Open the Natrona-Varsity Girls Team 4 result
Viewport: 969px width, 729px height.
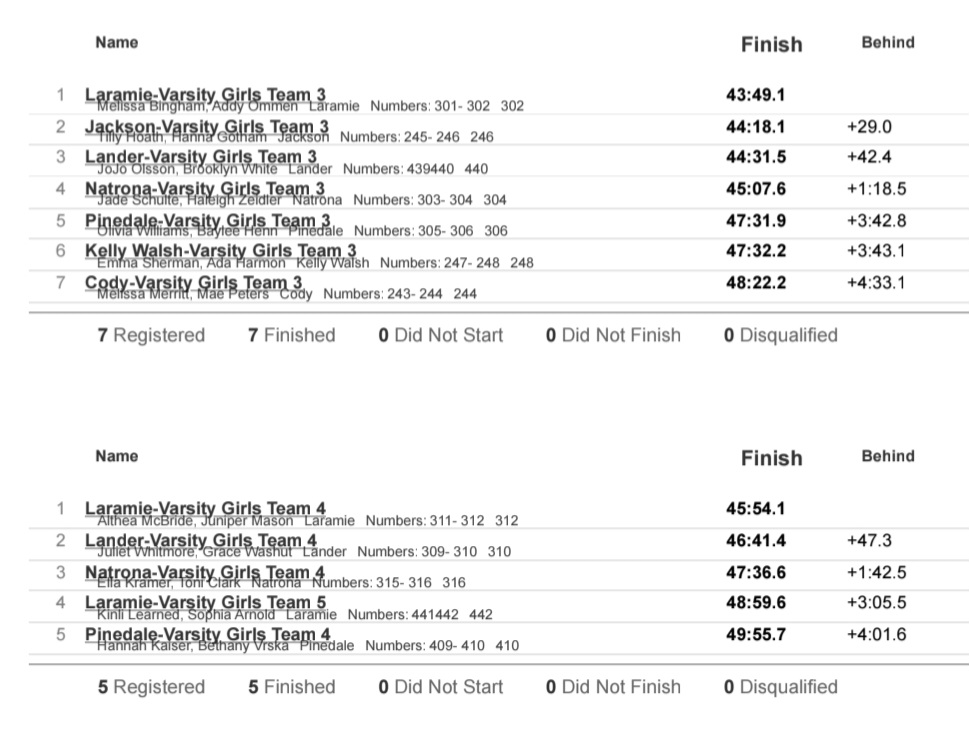pyautogui.click(x=204, y=572)
